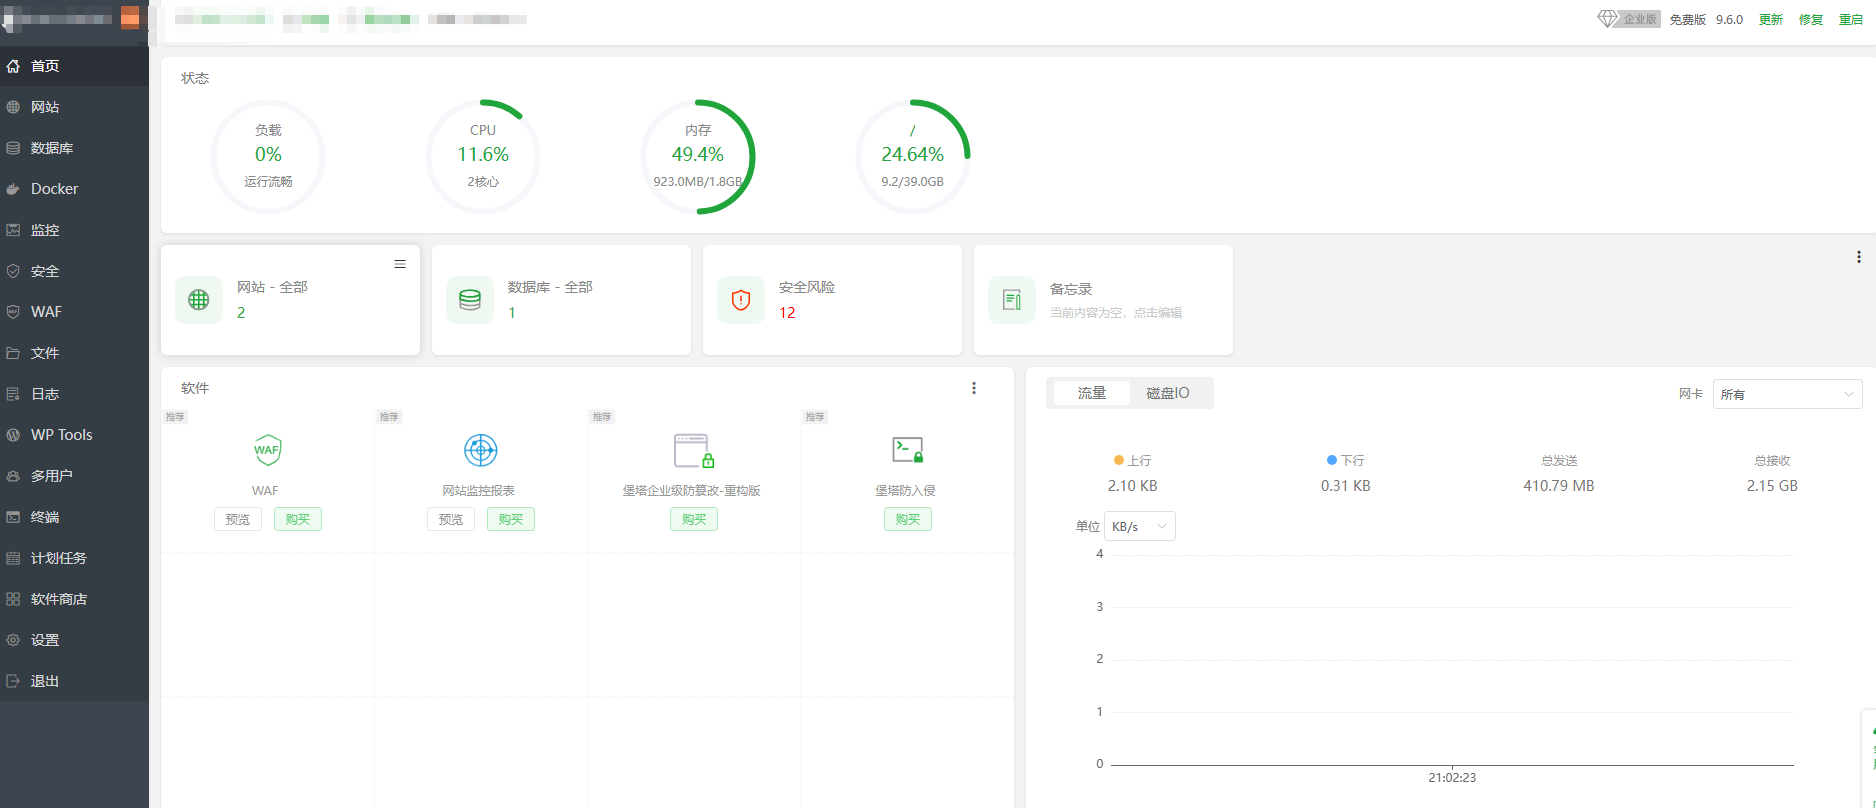This screenshot has height=808, width=1876.
Task: Open the hamburger menu on 网站 card
Action: coord(400,264)
